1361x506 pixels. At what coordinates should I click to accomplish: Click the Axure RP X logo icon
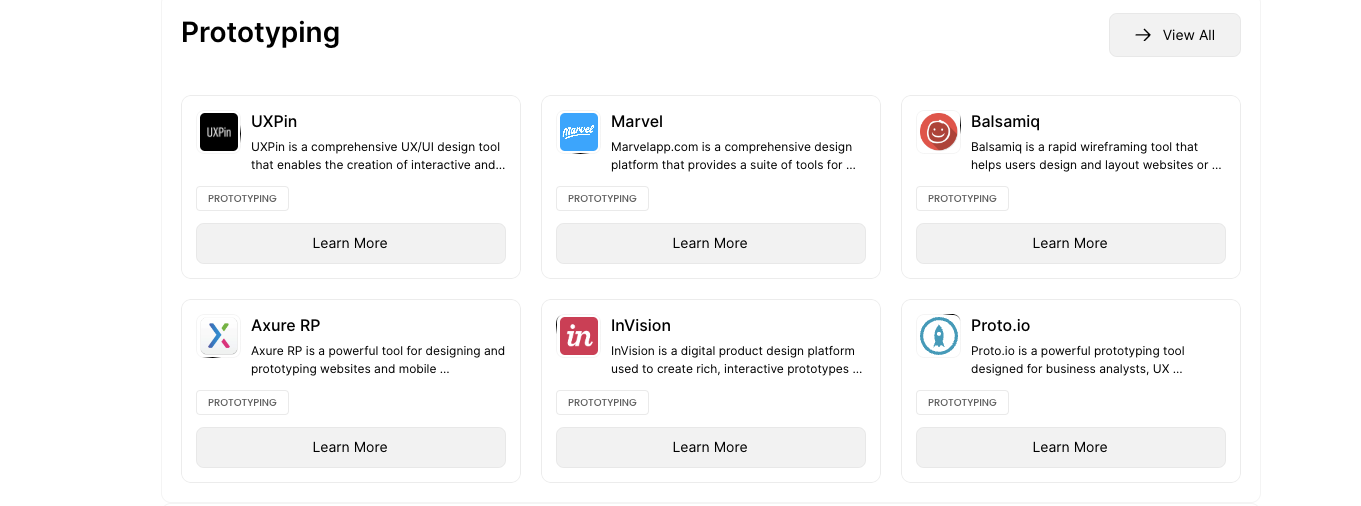click(219, 336)
